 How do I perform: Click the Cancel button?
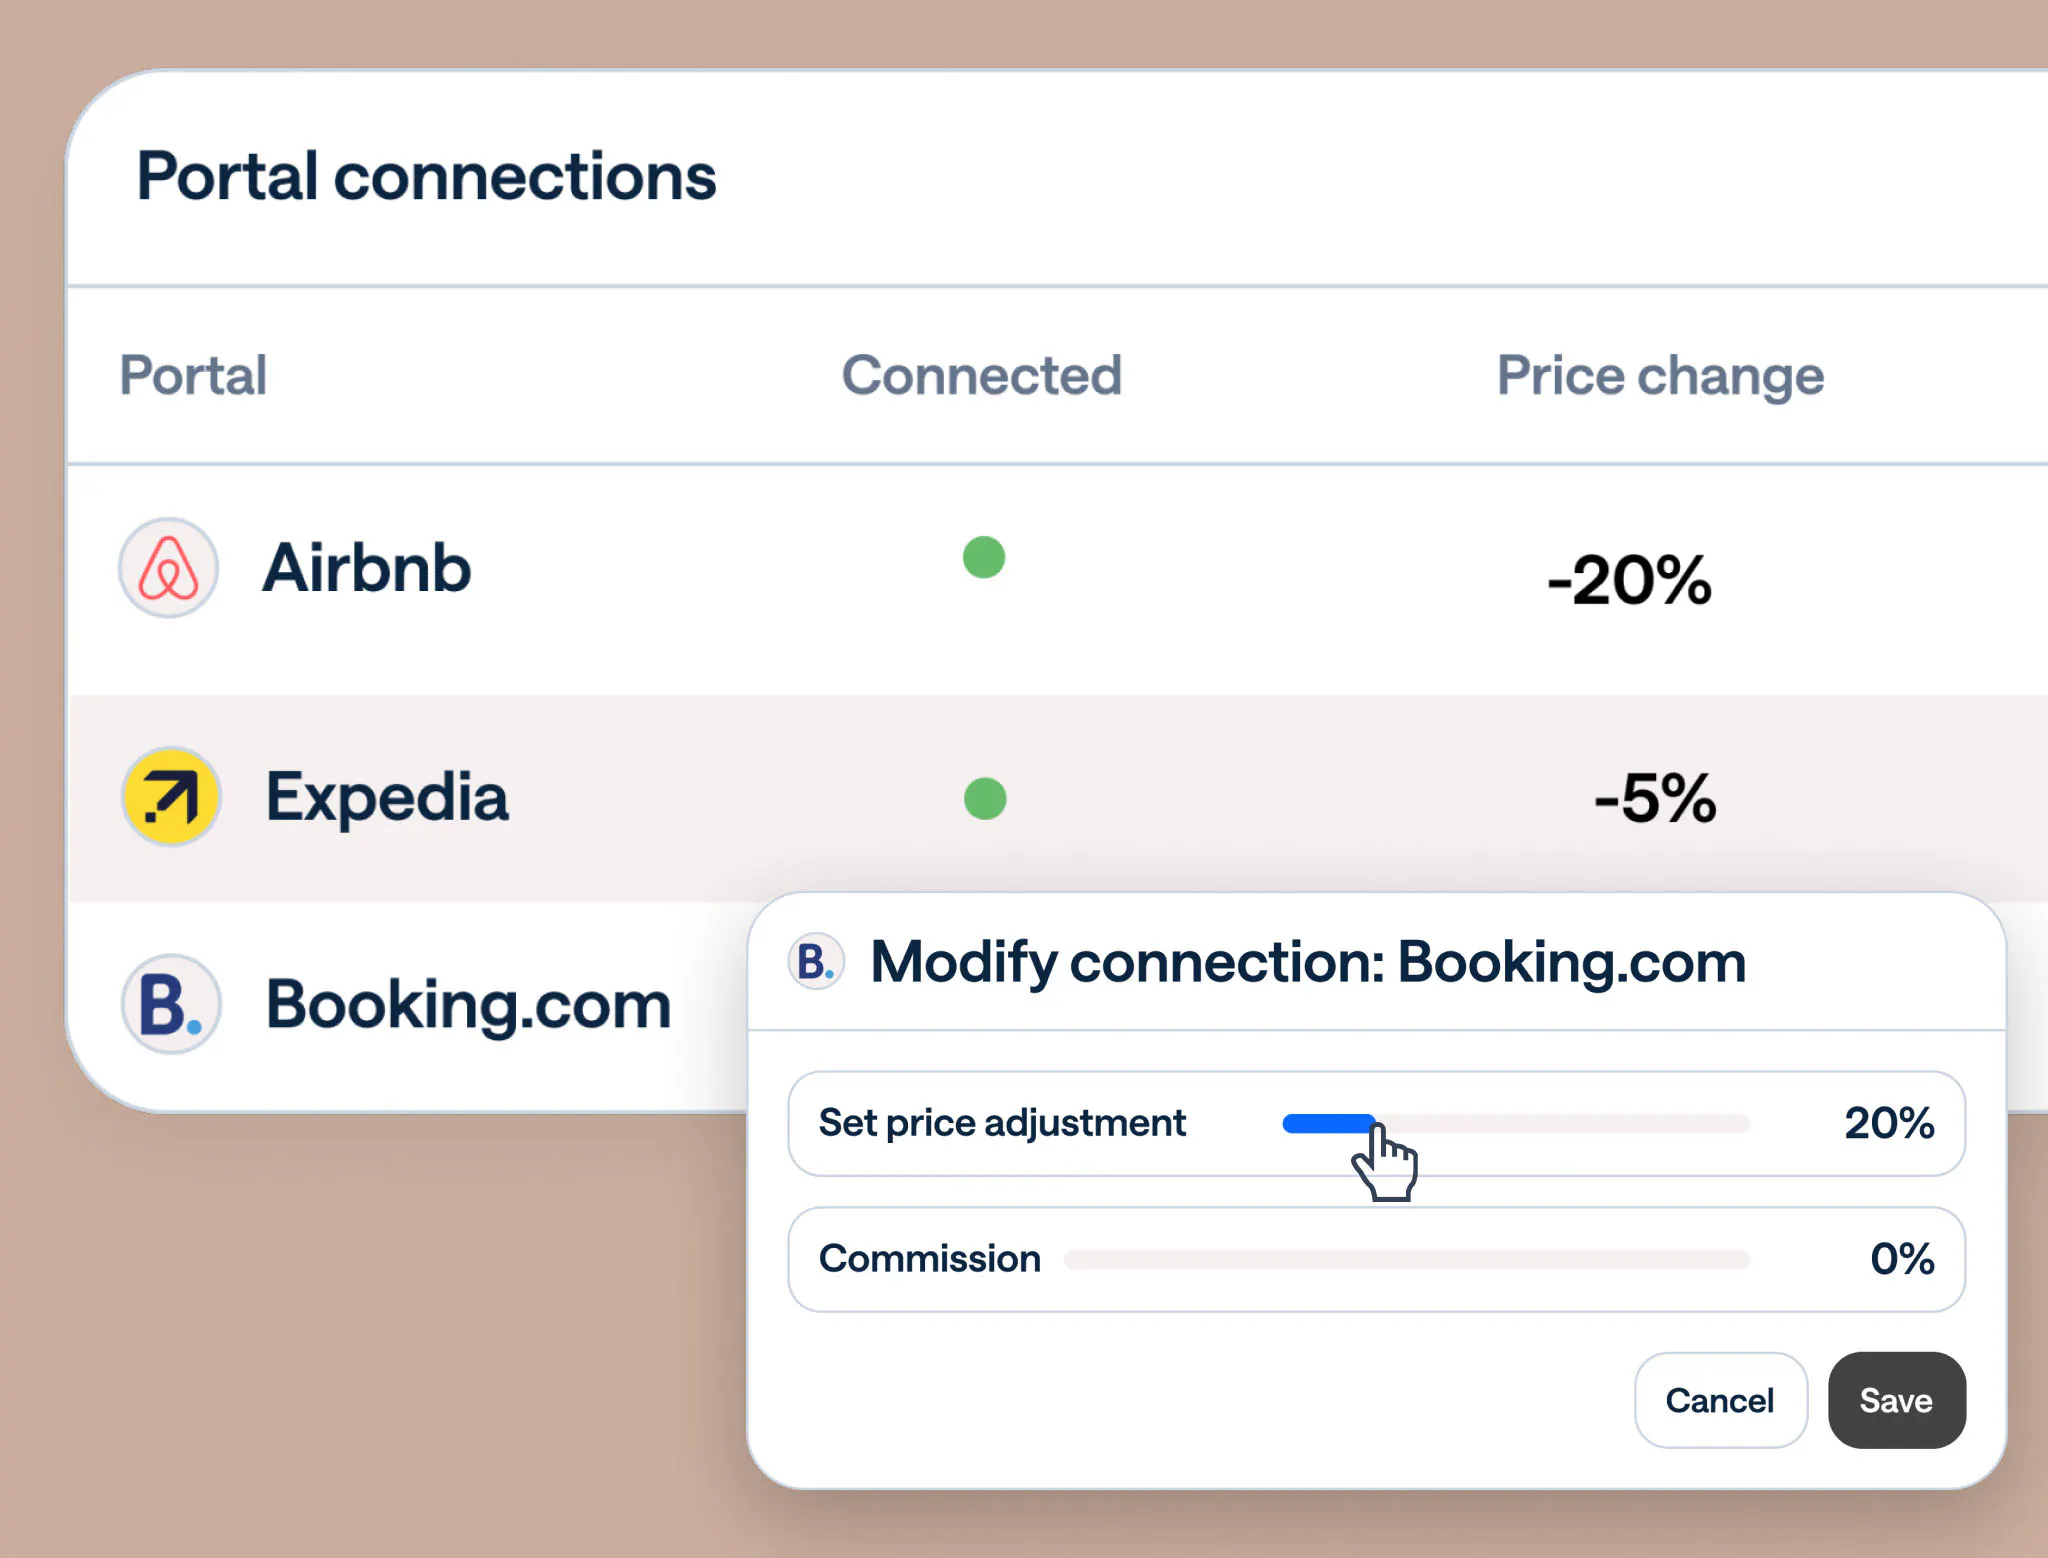pyautogui.click(x=1720, y=1400)
